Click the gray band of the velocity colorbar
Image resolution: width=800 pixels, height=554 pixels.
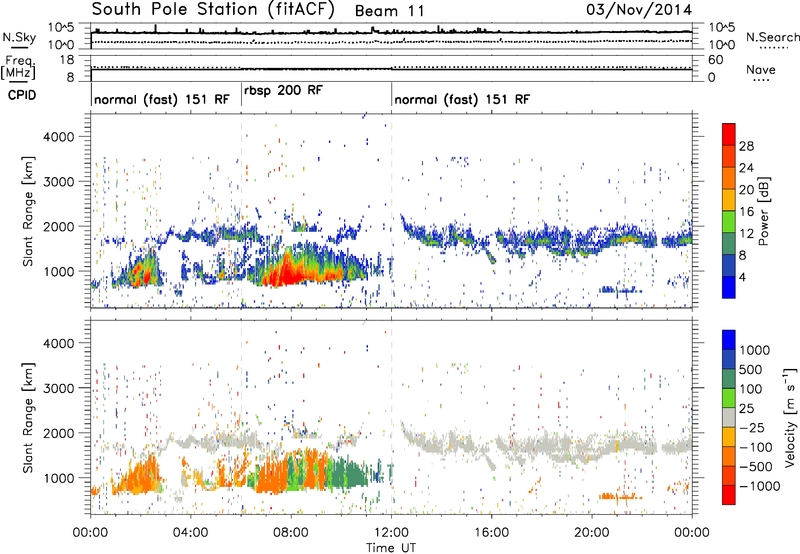(729, 418)
